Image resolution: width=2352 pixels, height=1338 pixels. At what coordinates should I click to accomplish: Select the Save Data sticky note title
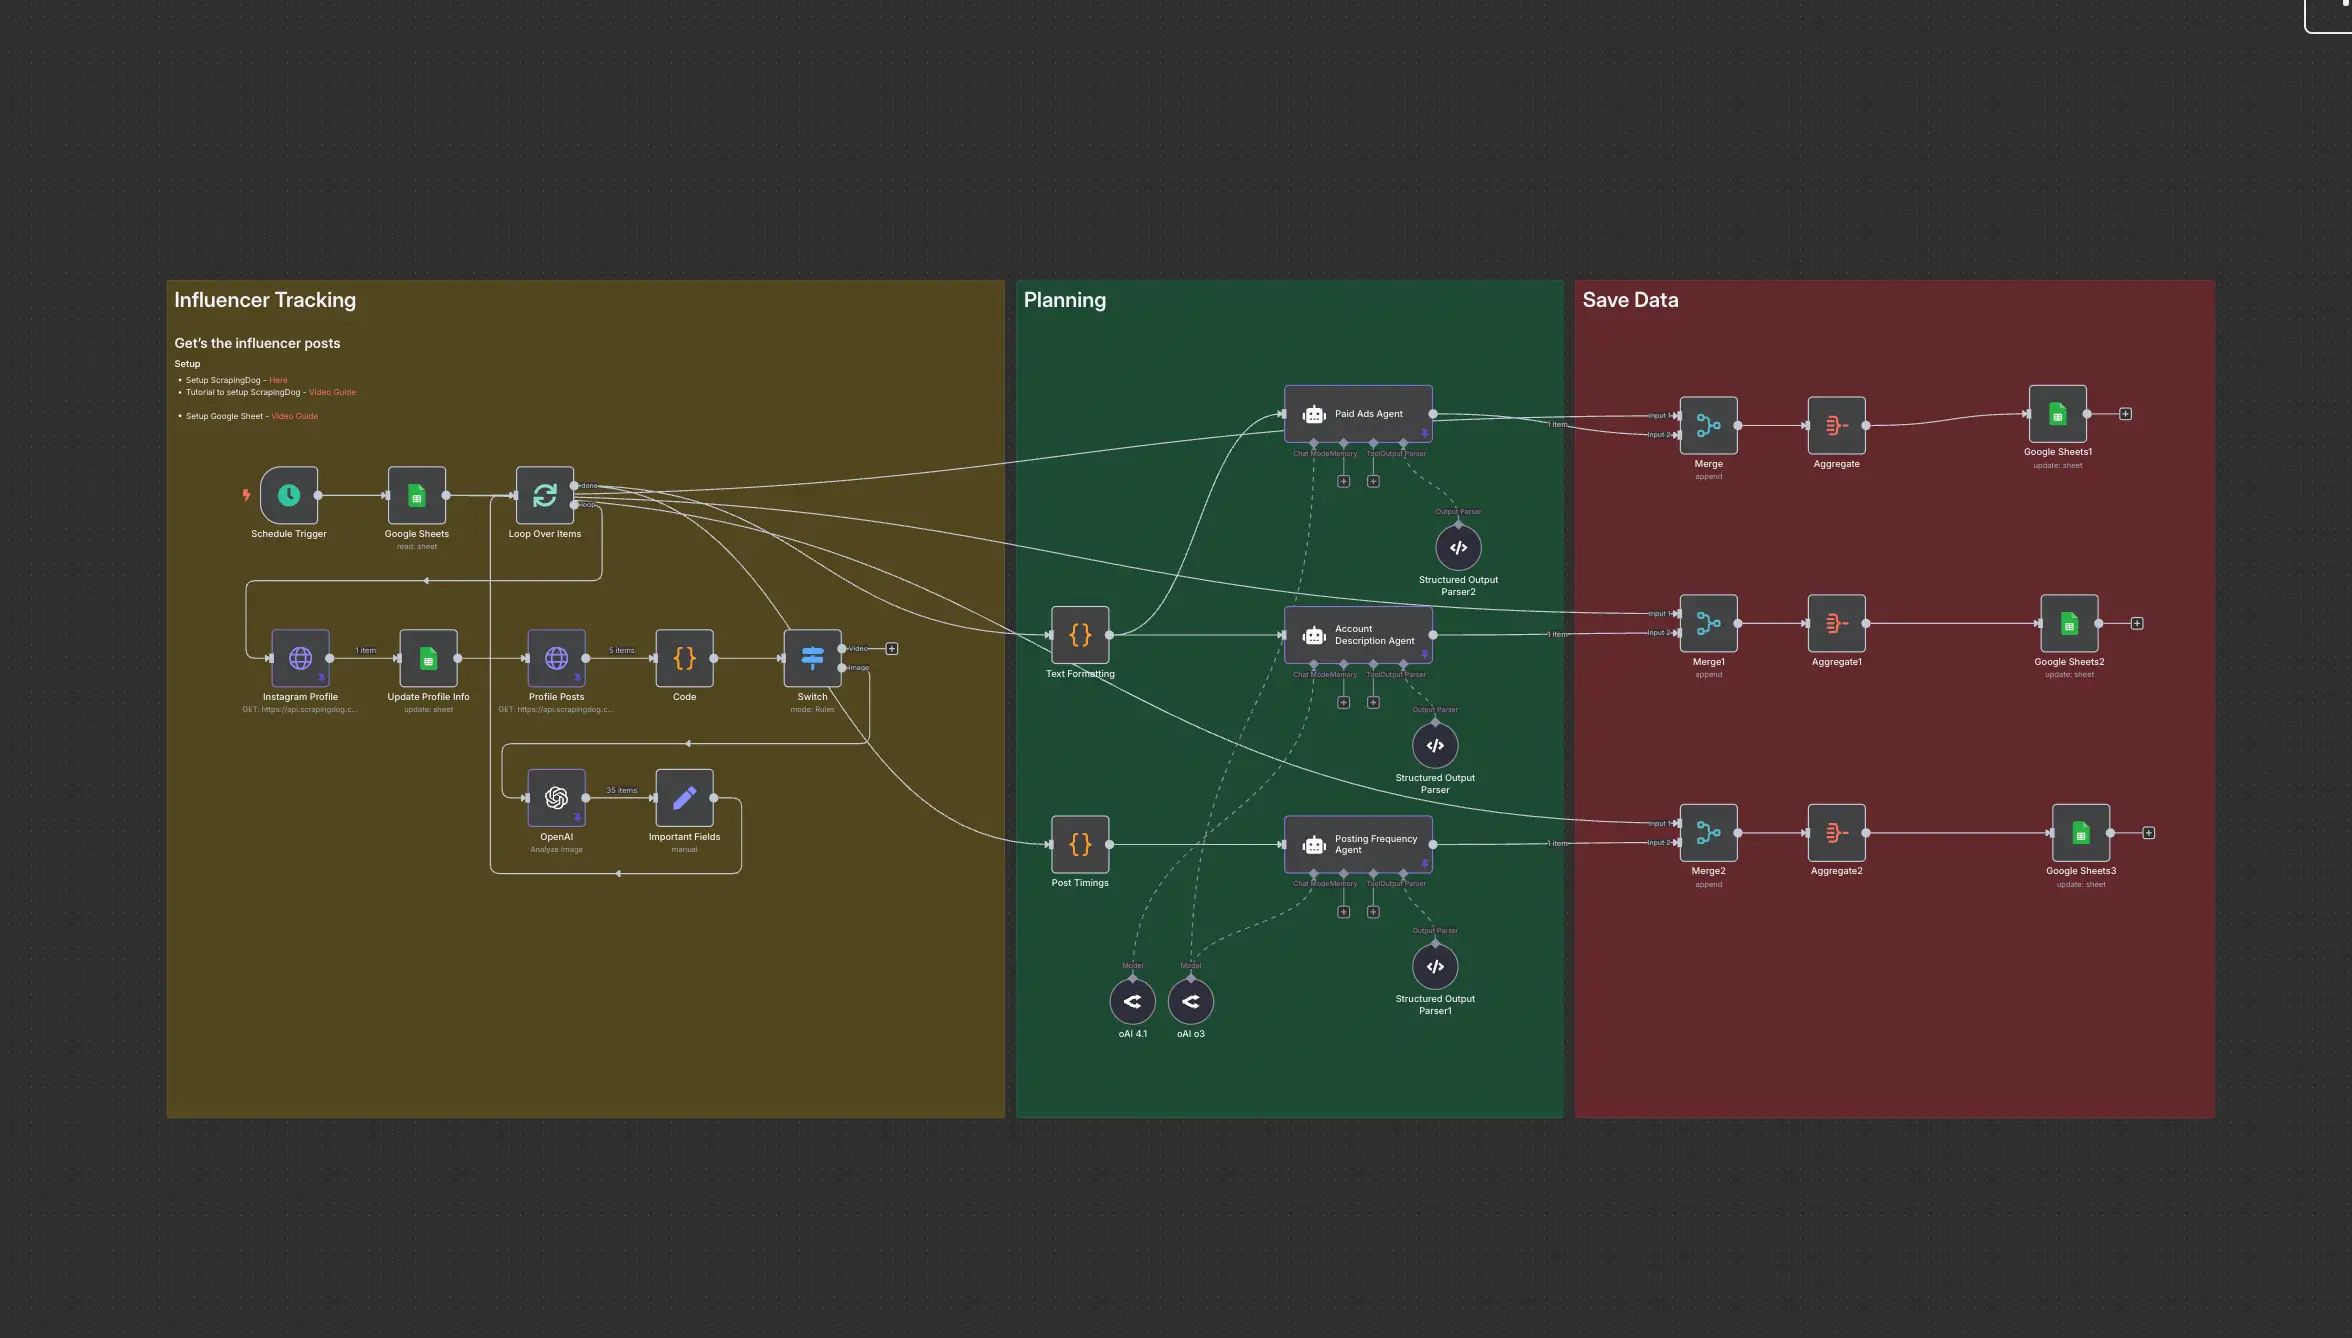(1630, 300)
